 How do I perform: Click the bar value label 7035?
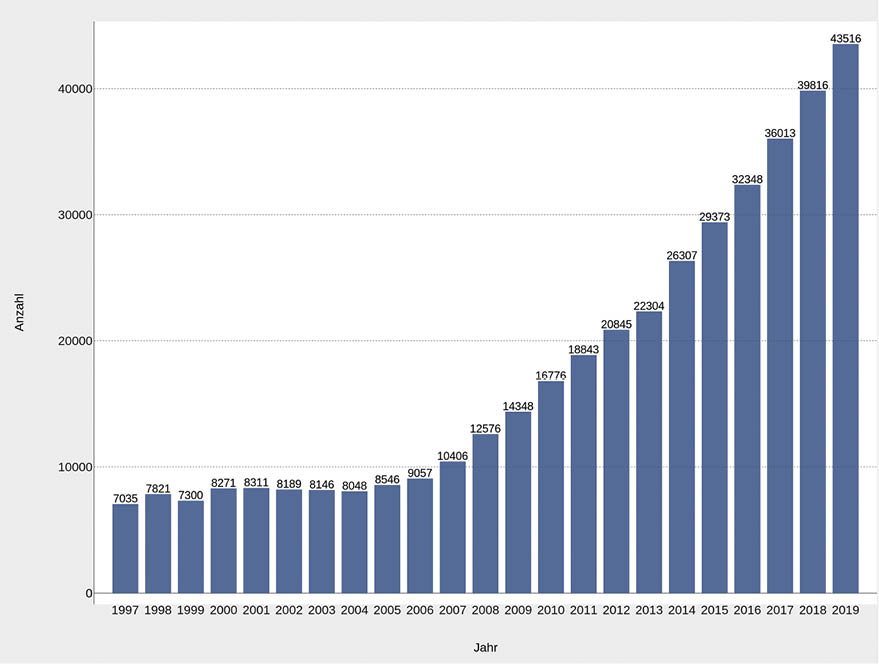pos(125,499)
